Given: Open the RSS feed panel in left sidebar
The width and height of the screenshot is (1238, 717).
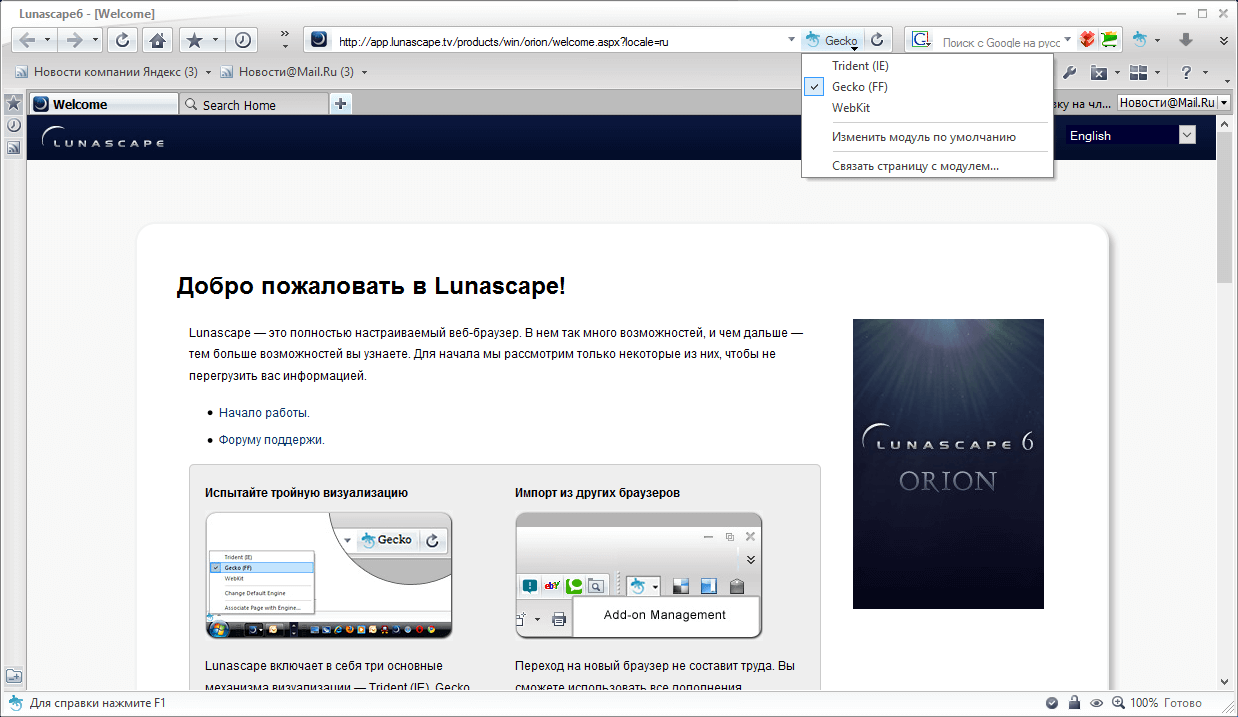Looking at the screenshot, I should tap(14, 147).
